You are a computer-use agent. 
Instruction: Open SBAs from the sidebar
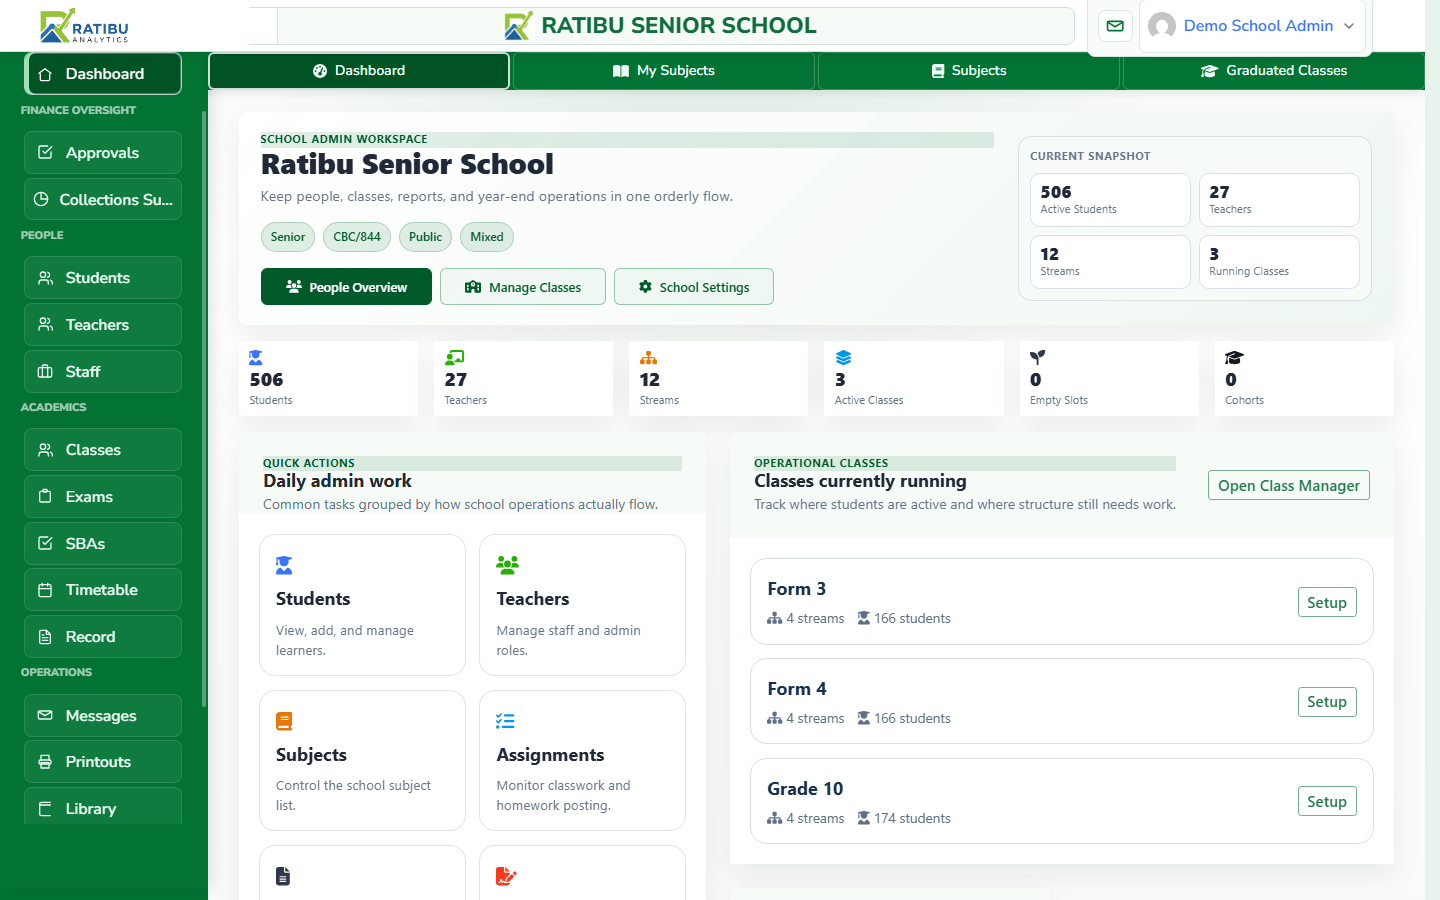(103, 544)
